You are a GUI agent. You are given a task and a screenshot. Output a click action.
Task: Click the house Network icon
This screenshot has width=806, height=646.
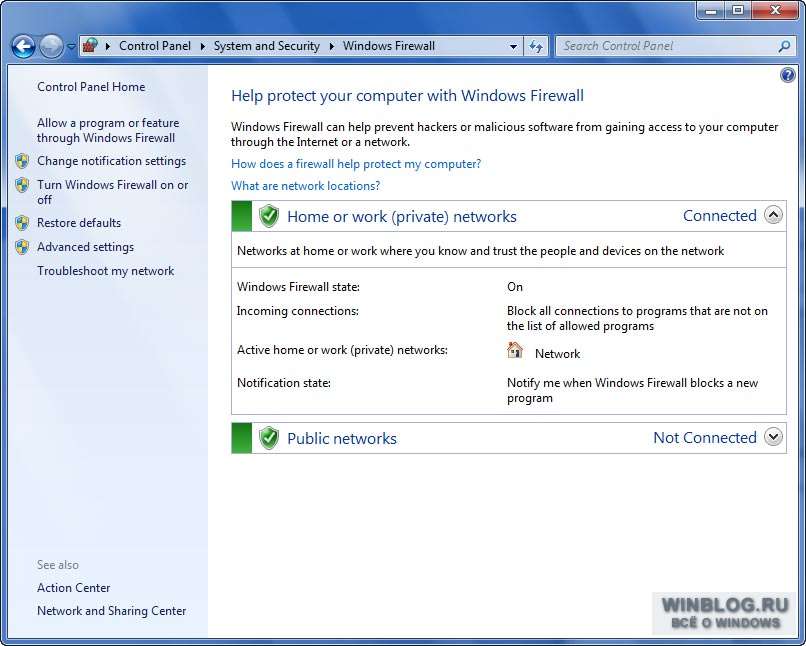tap(515, 350)
